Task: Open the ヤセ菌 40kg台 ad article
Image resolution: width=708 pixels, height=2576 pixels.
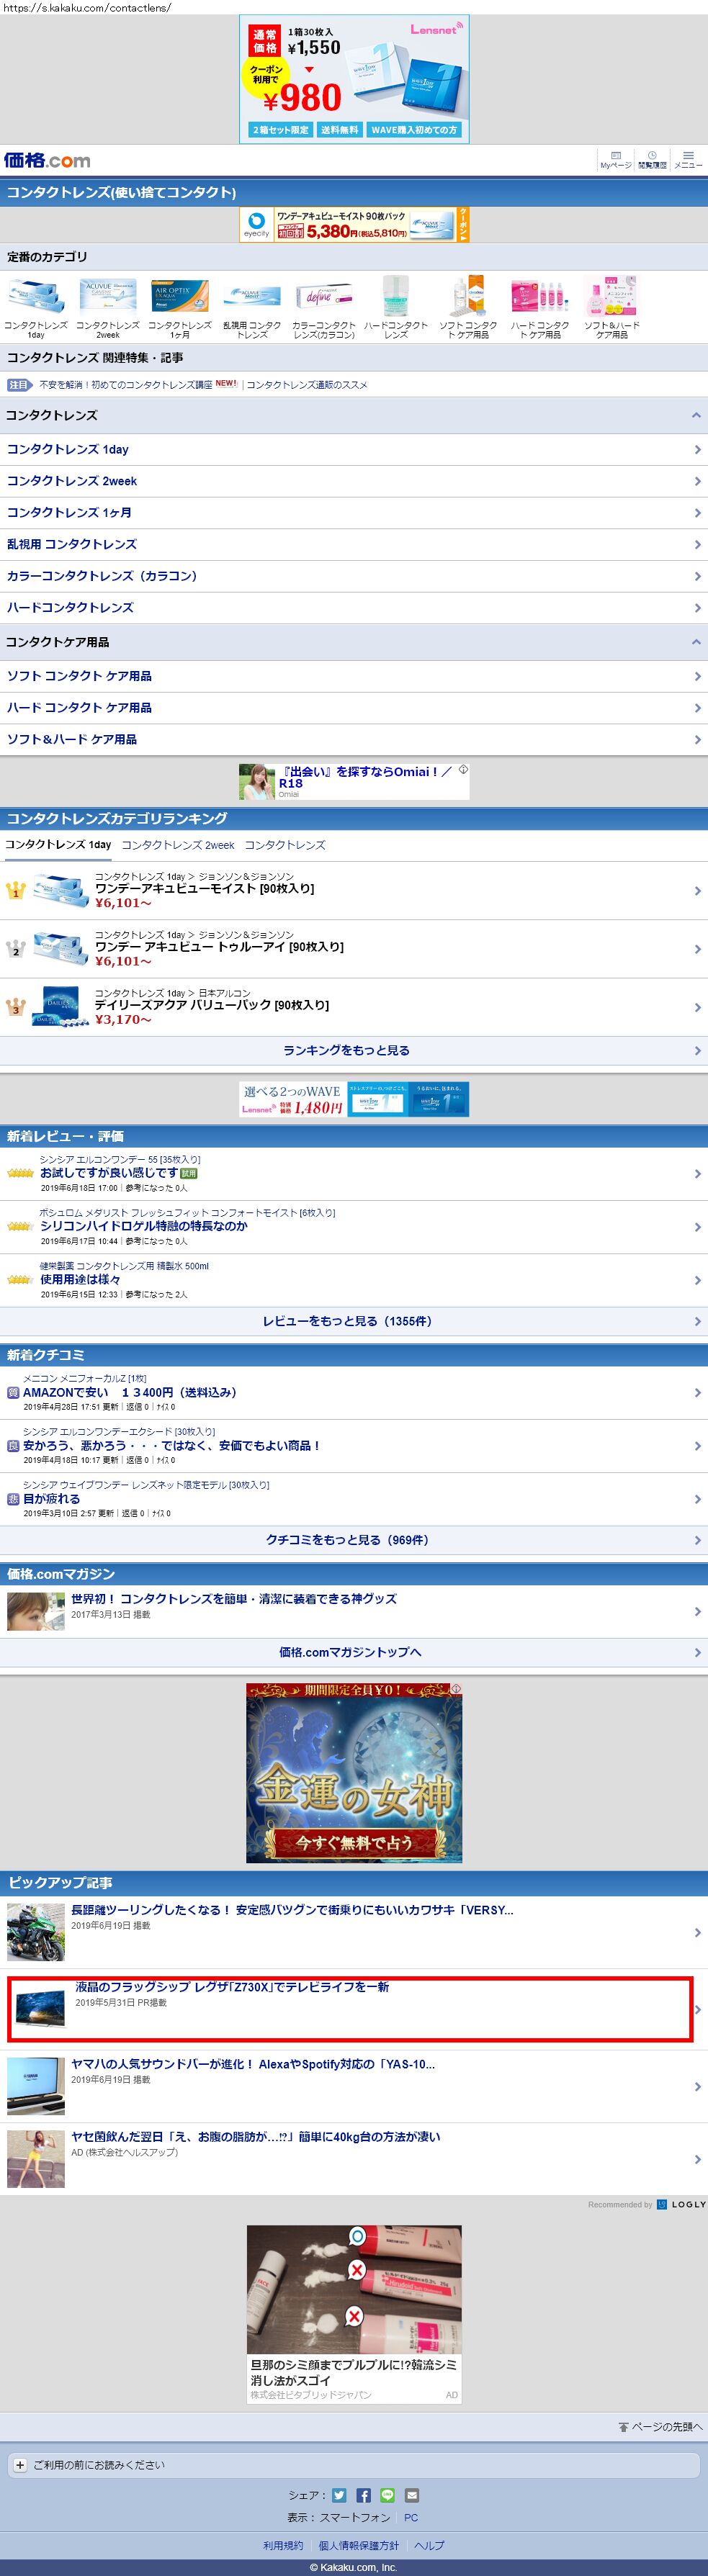Action: pos(354,2159)
